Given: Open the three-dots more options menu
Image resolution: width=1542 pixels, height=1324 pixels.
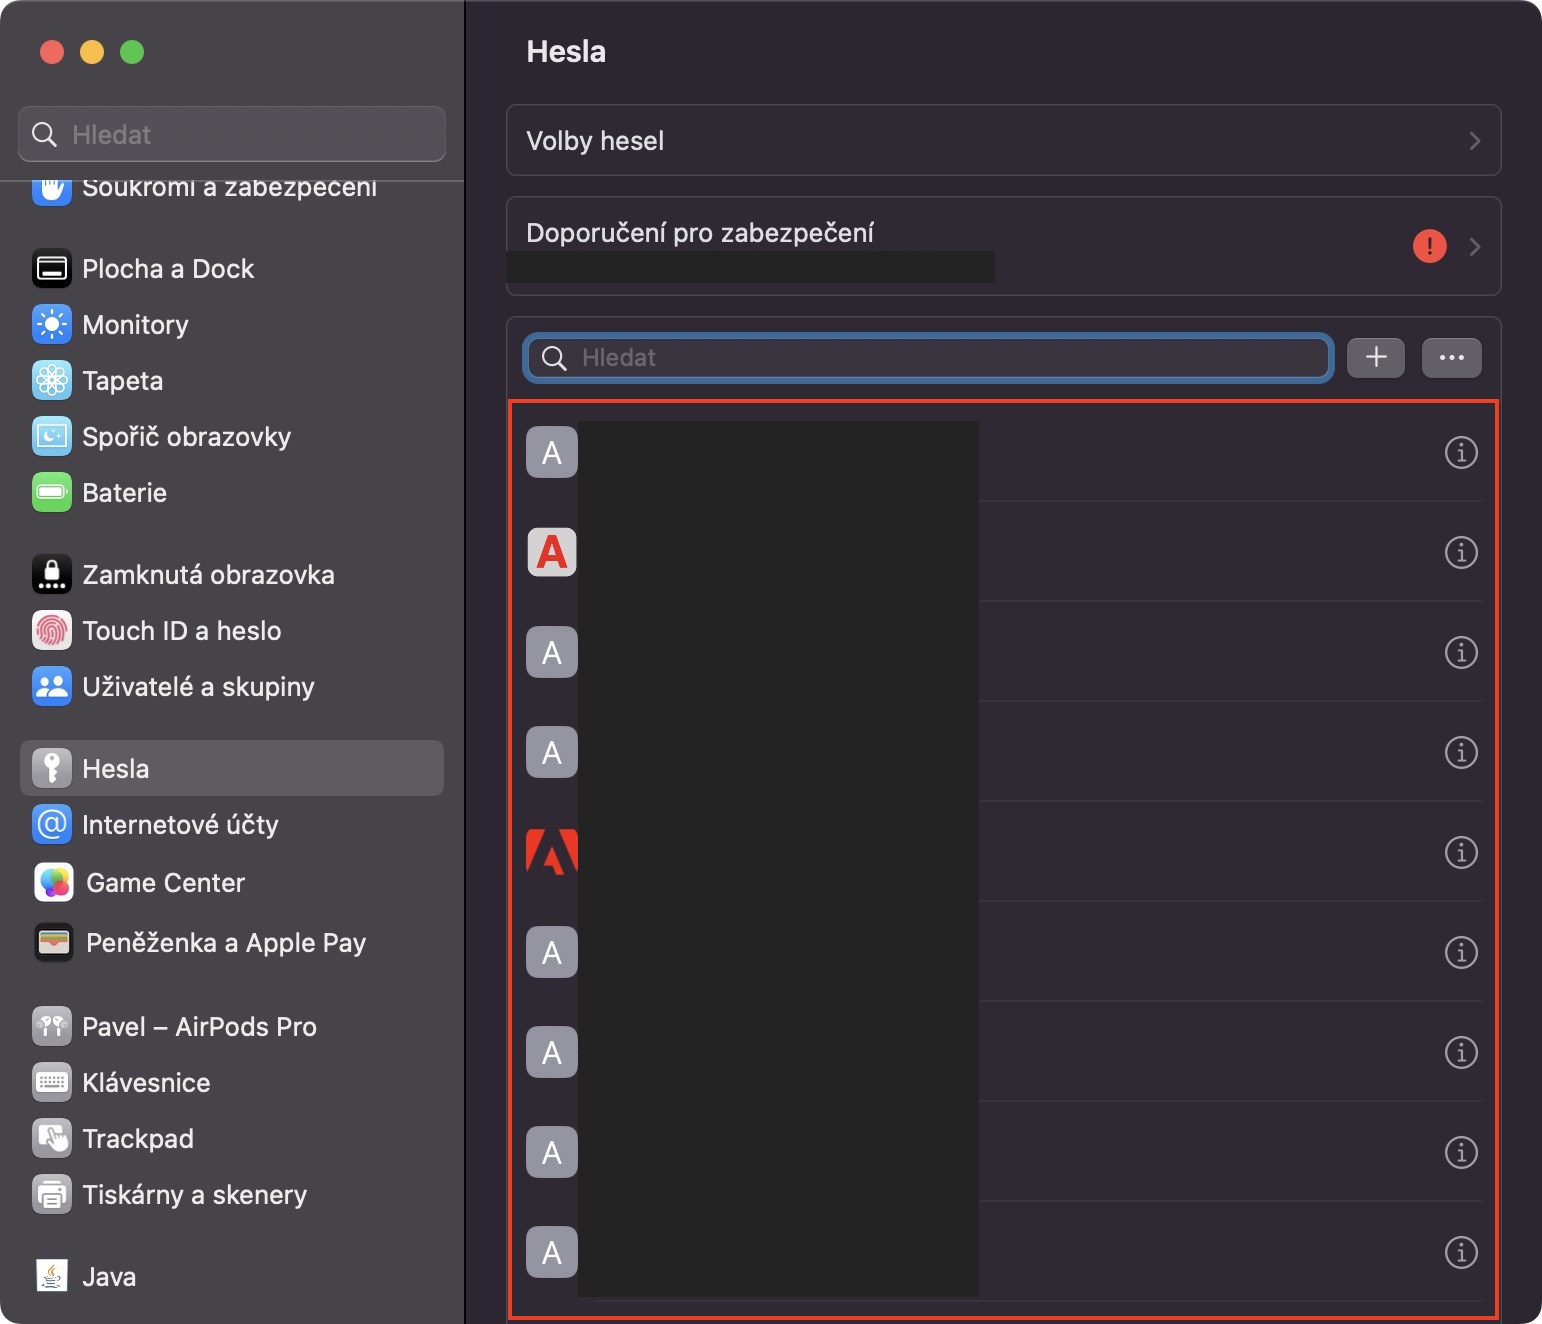Looking at the screenshot, I should point(1451,357).
